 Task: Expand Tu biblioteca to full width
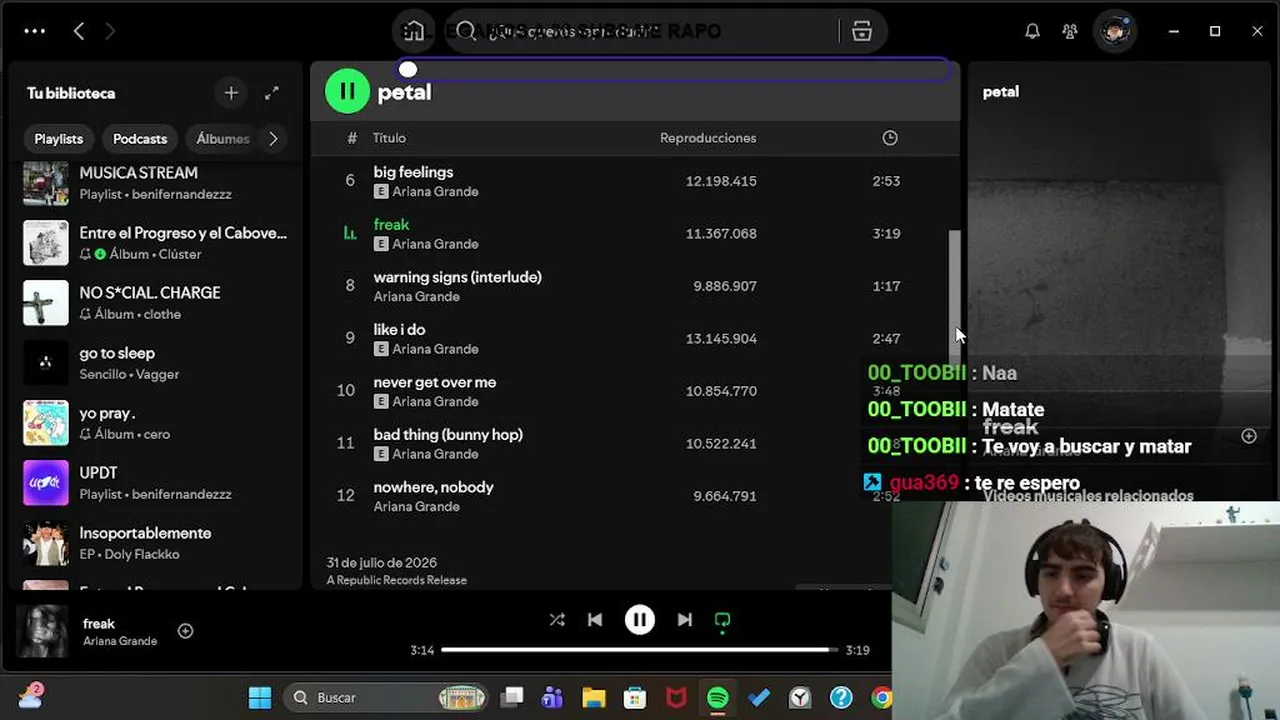tap(272, 93)
